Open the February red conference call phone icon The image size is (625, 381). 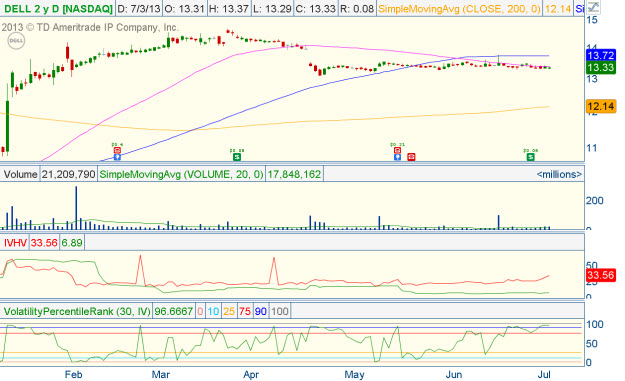pyautogui.click(x=117, y=150)
